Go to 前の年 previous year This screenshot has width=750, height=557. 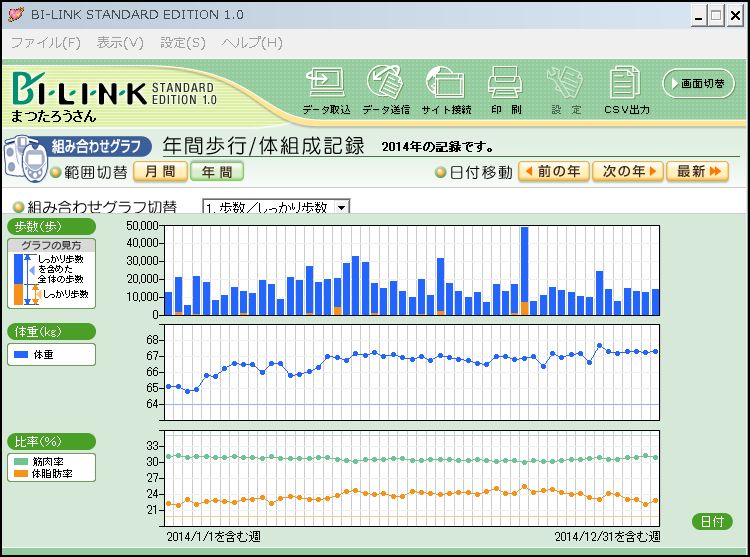tap(552, 172)
